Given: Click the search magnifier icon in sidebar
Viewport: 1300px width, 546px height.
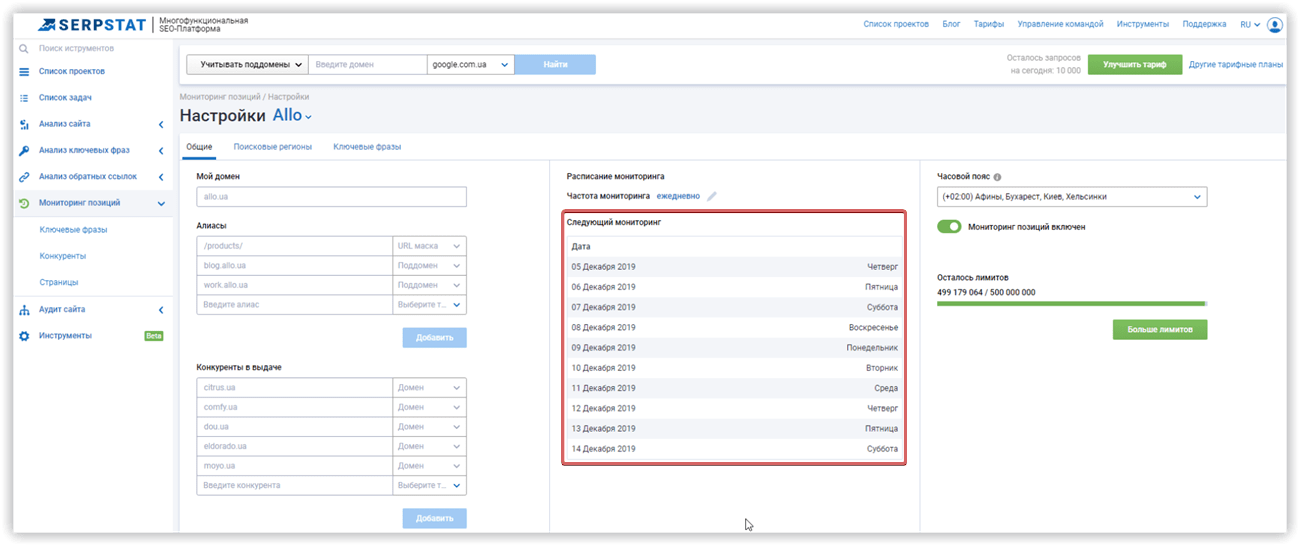Looking at the screenshot, I should 24,48.
